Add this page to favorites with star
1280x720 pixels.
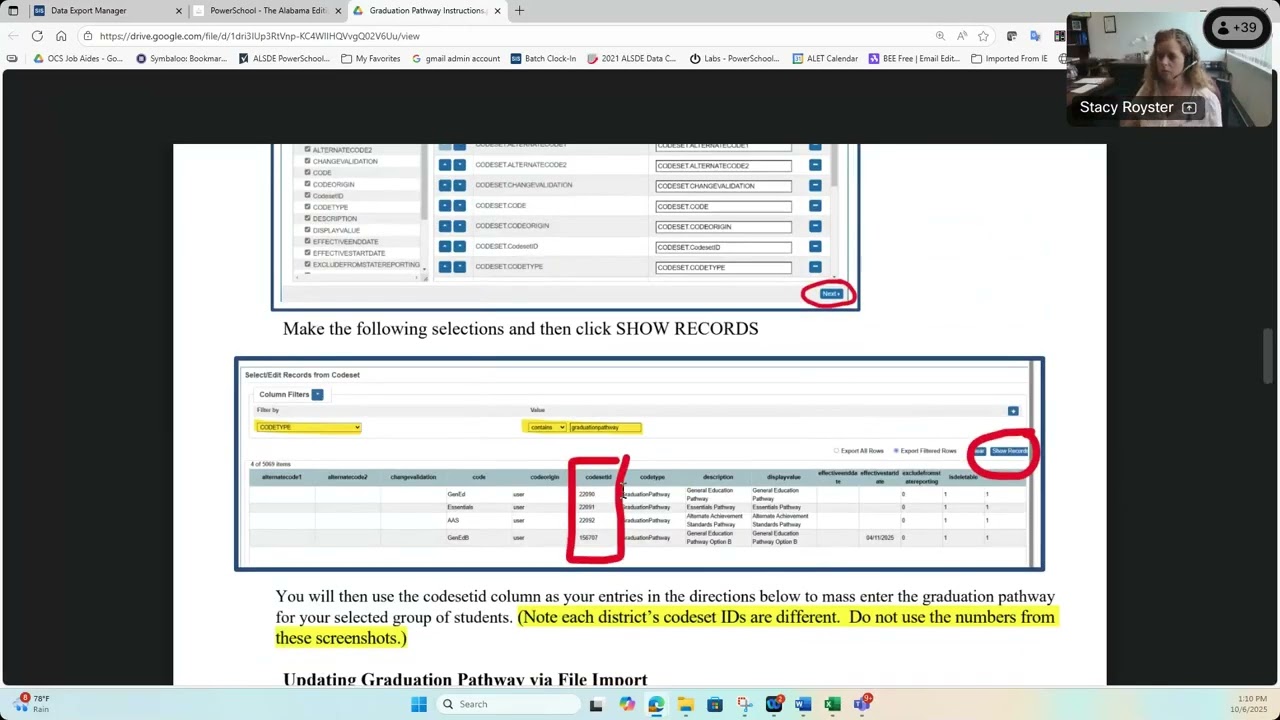click(x=983, y=36)
